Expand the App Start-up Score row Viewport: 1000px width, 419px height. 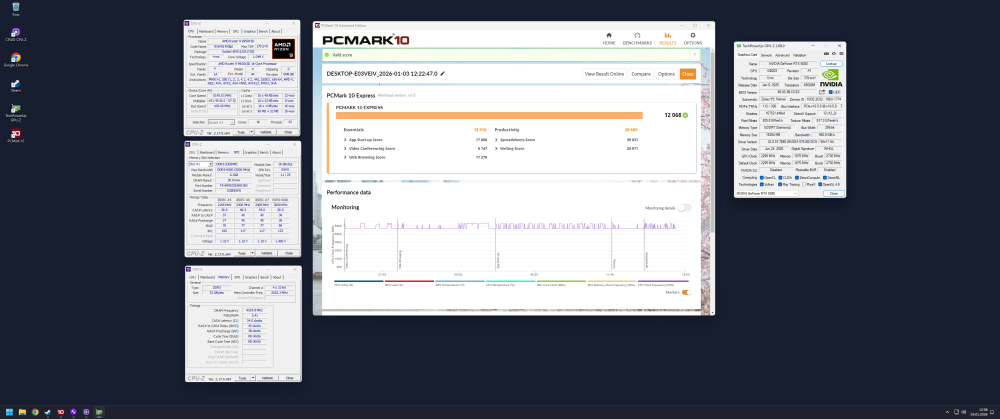pos(344,139)
